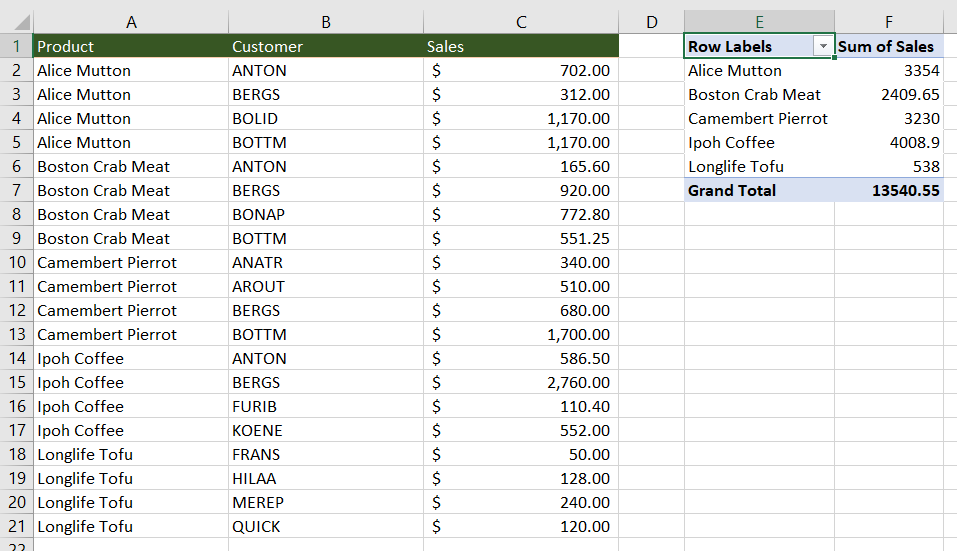This screenshot has width=957, height=551.
Task: Open the Row Labels filter dropdown
Action: coord(823,47)
